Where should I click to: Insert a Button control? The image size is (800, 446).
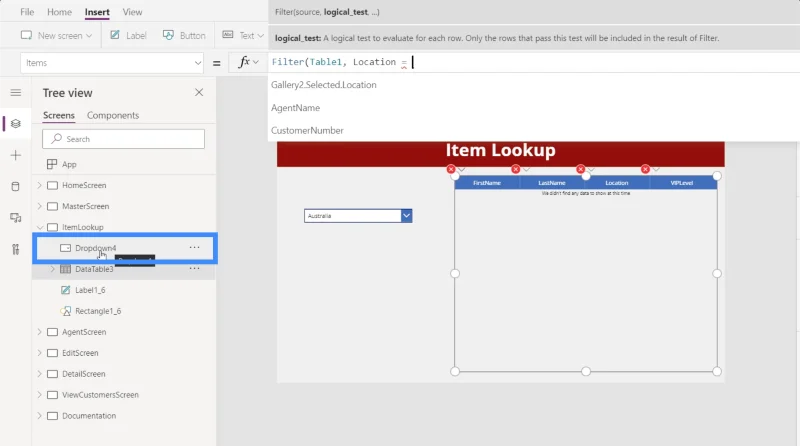(184, 35)
